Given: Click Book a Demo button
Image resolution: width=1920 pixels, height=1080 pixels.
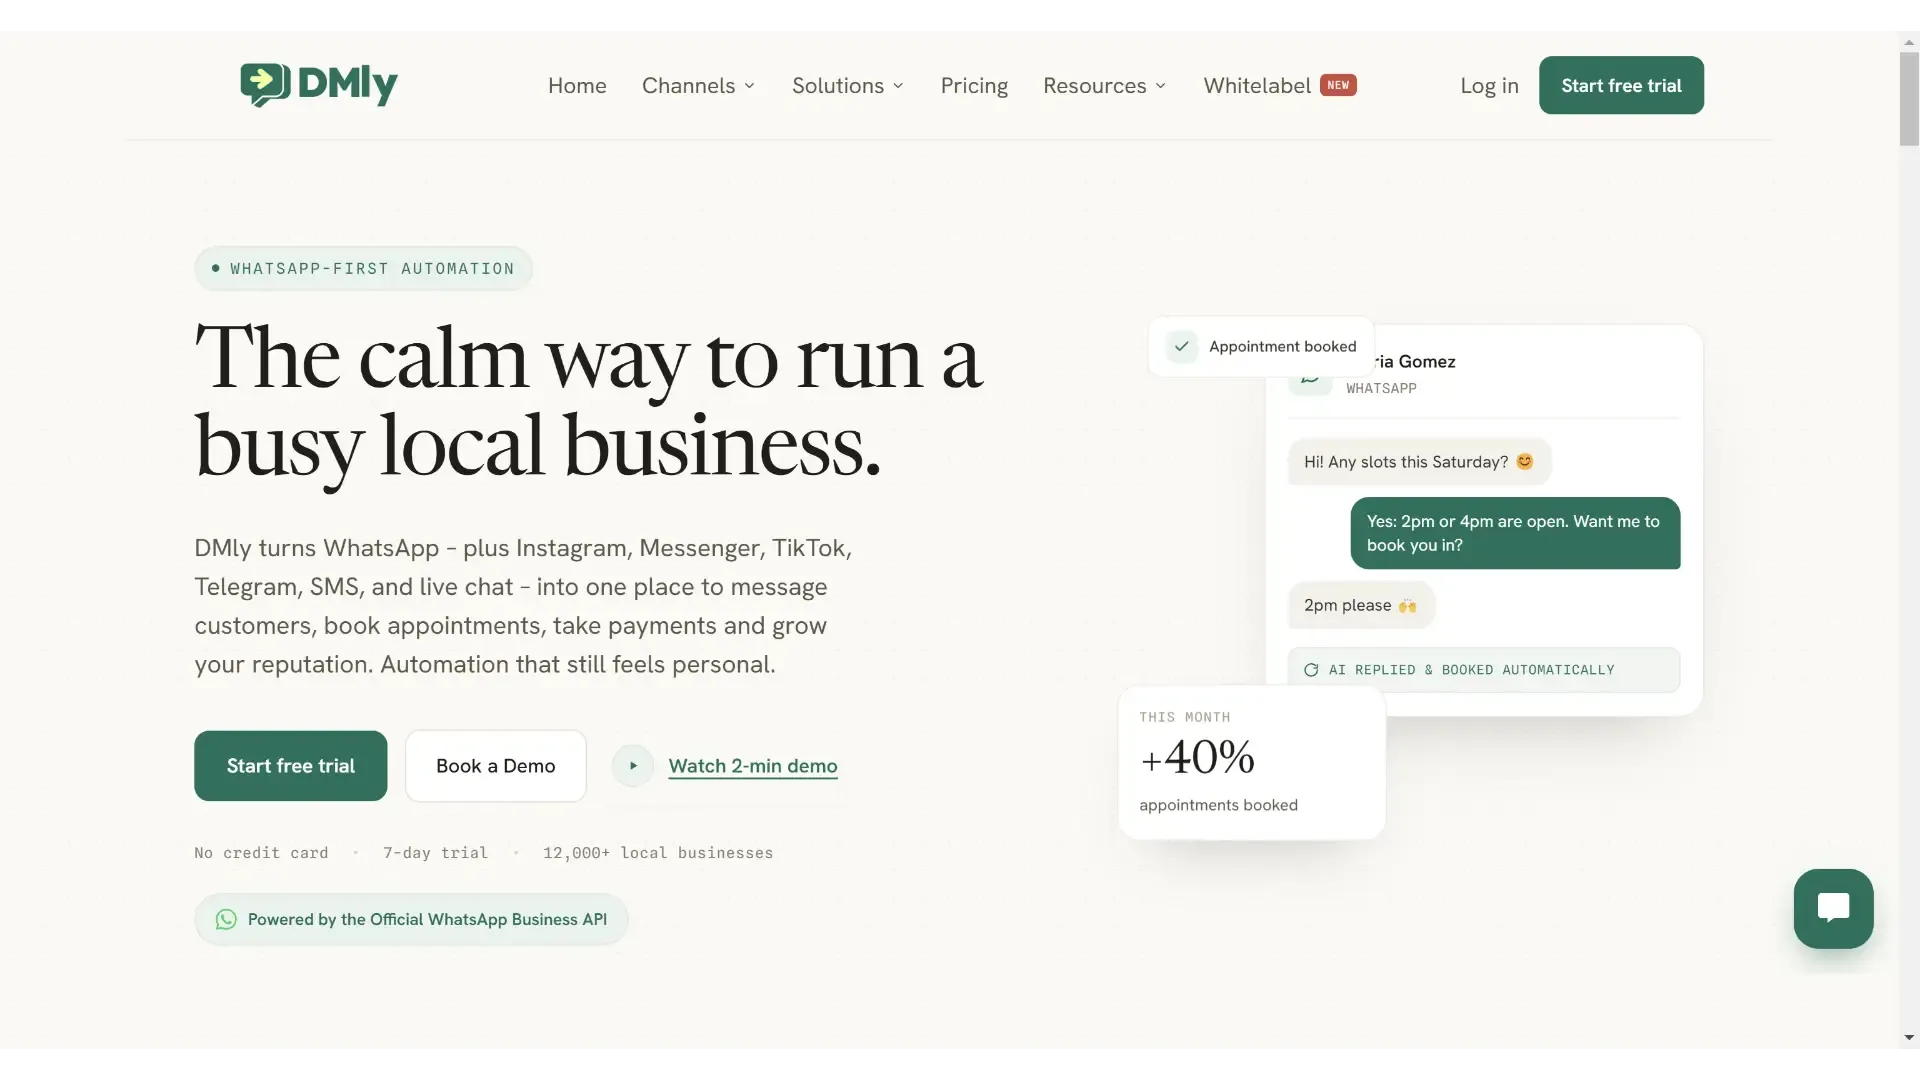Looking at the screenshot, I should [495, 766].
